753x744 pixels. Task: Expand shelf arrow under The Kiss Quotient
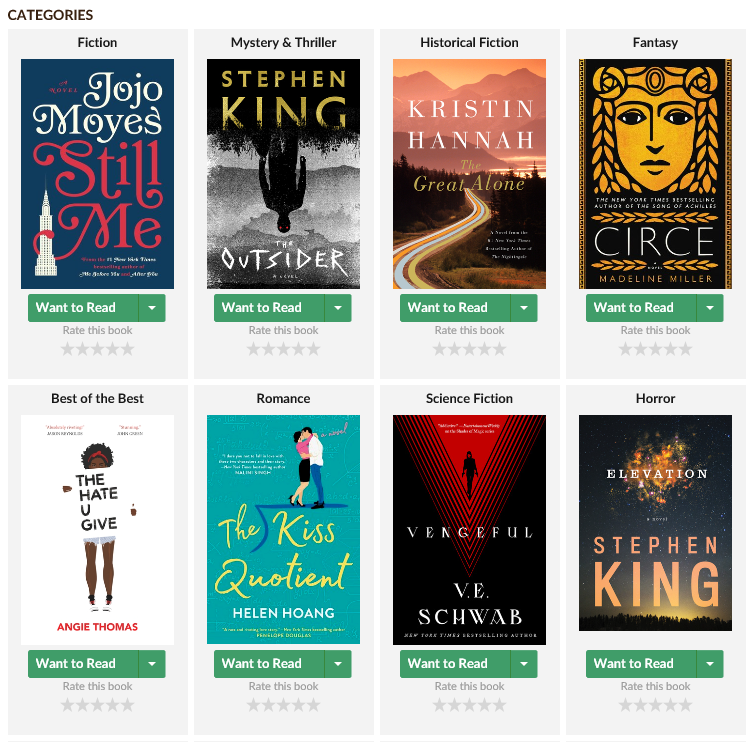click(x=338, y=664)
